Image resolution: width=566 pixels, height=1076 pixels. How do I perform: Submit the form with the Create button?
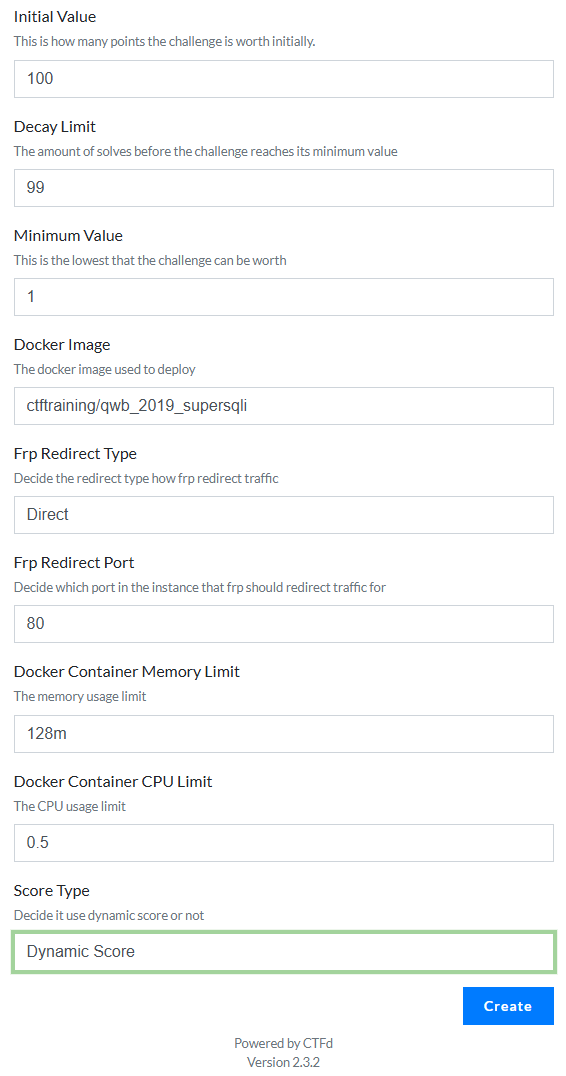508,1006
